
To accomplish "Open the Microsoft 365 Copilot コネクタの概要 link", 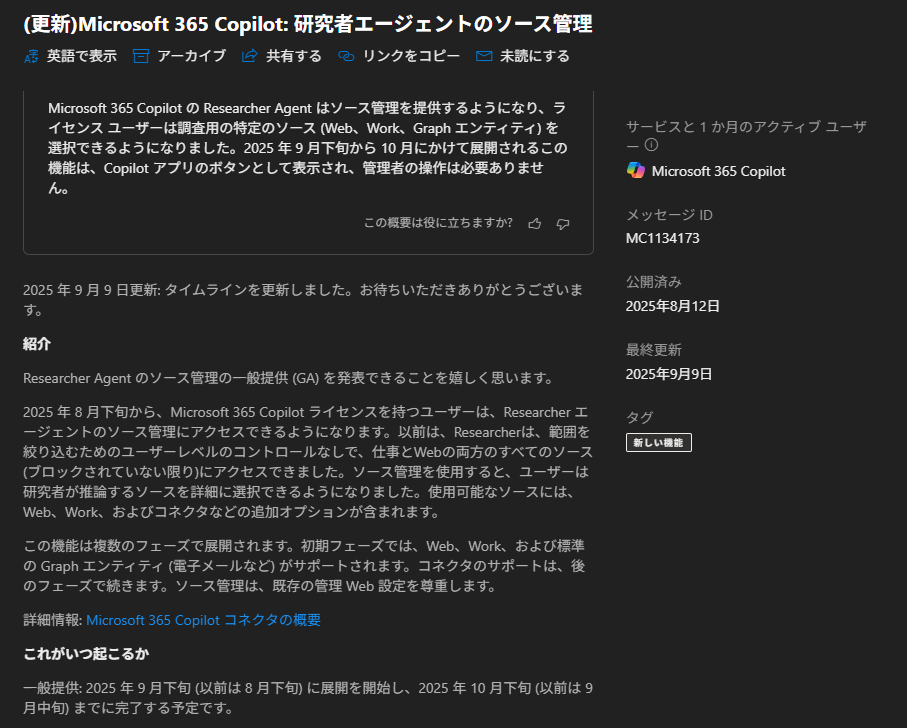I will point(204,620).
